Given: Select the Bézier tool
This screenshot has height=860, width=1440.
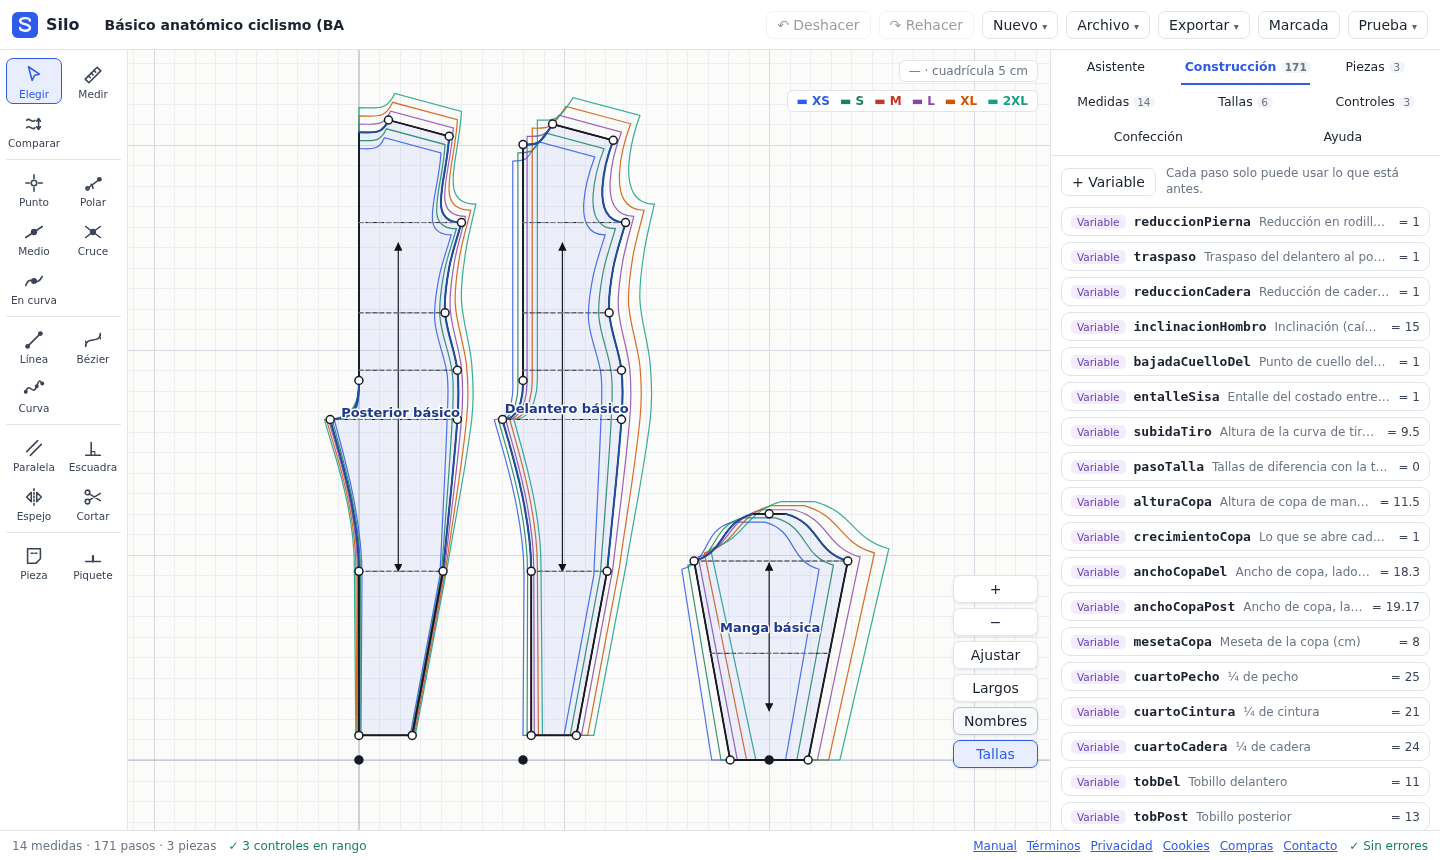Looking at the screenshot, I should (x=93, y=346).
